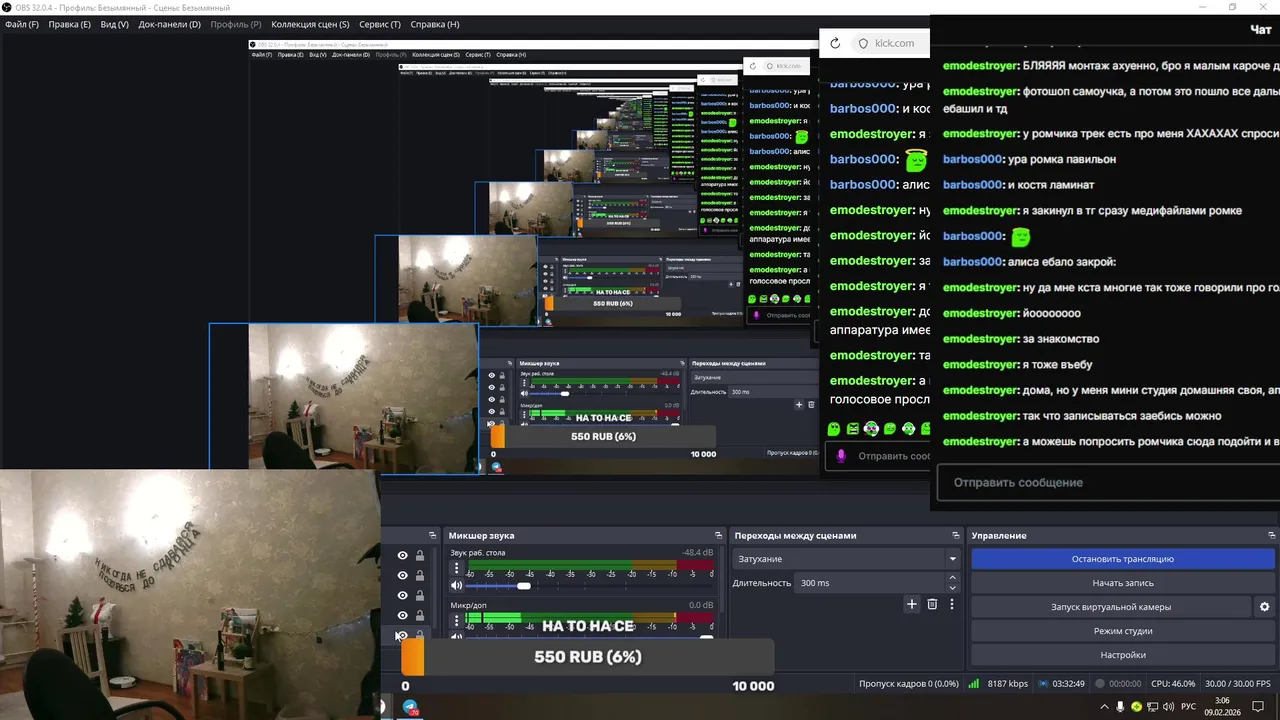The height and width of the screenshot is (720, 1280).
Task: Open options menu for Микр/доп channel
Action: pos(457,620)
